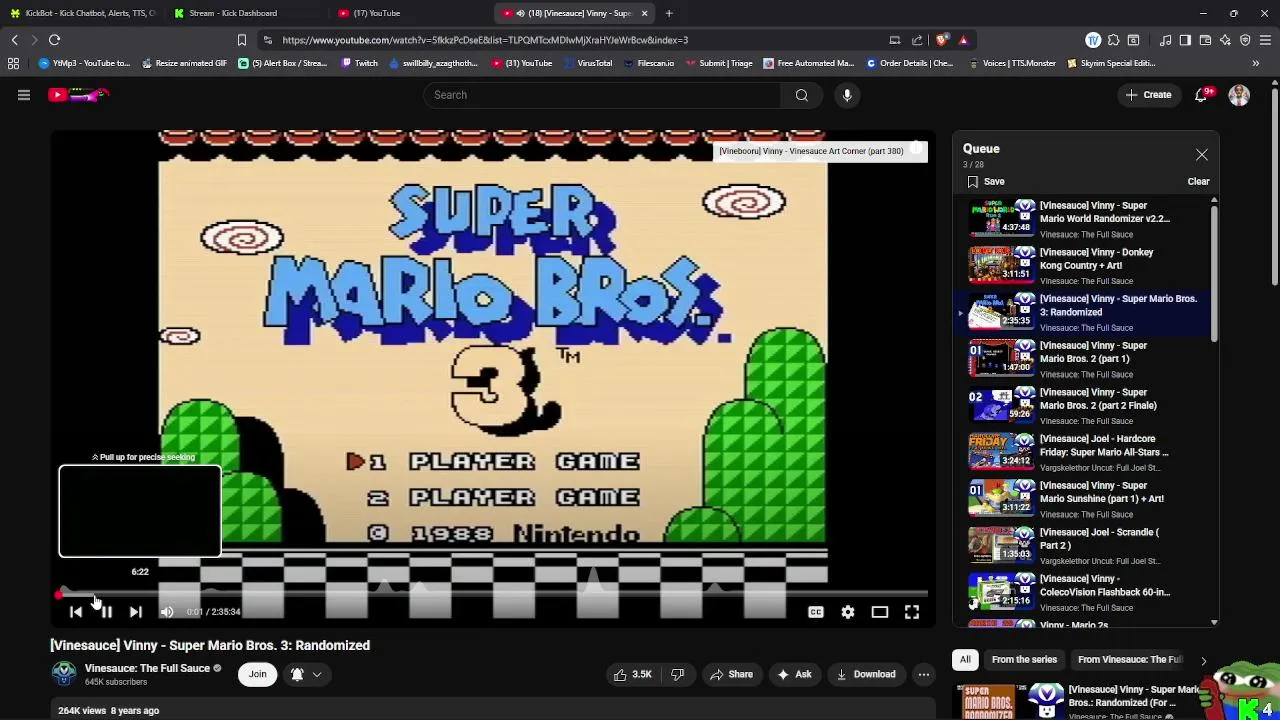Open the more actions ellipsis menu

[x=924, y=674]
